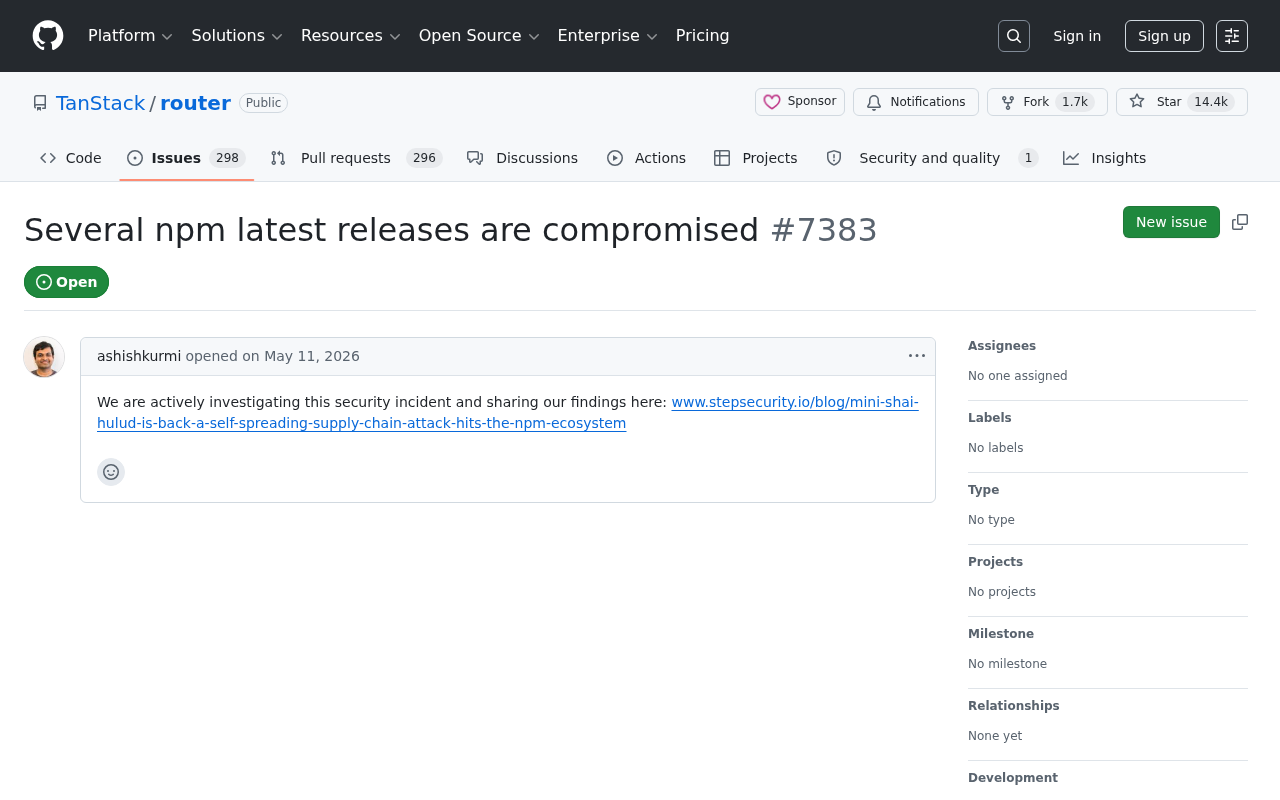Click the 'No projects' text
This screenshot has width=1280, height=800.
pyautogui.click(x=1002, y=592)
